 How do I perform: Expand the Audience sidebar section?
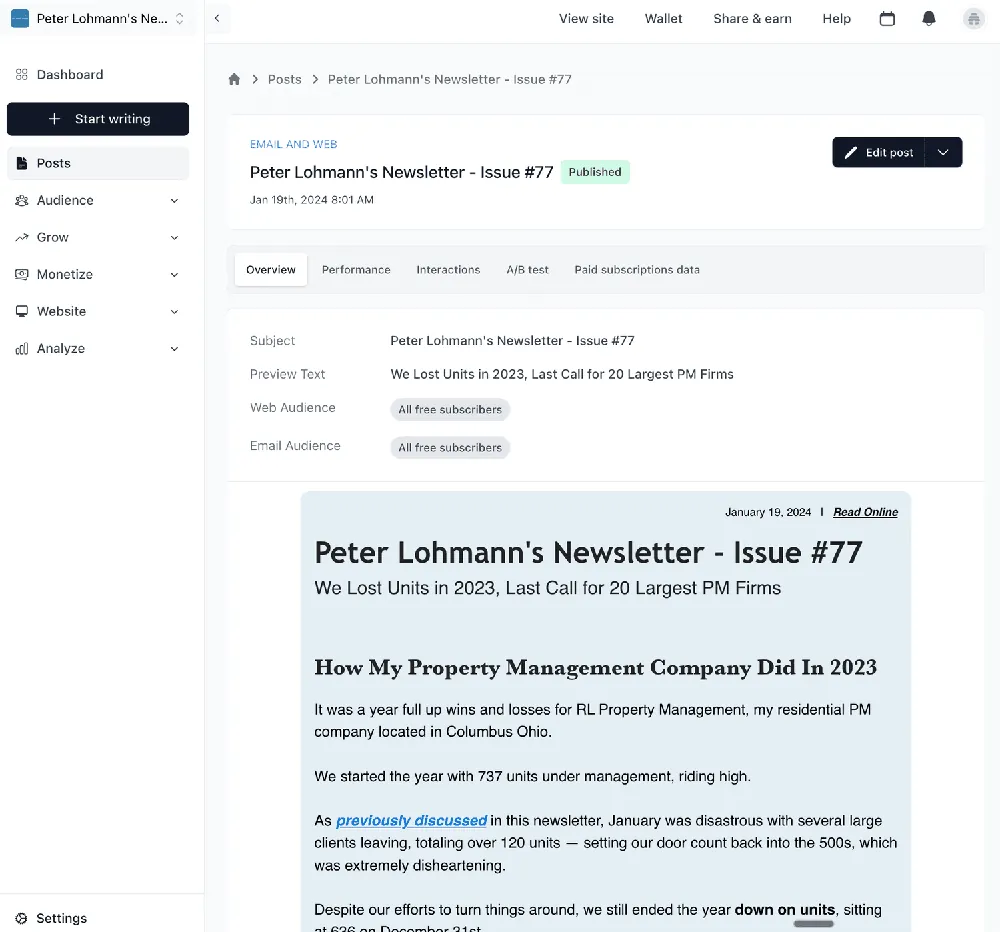[98, 200]
